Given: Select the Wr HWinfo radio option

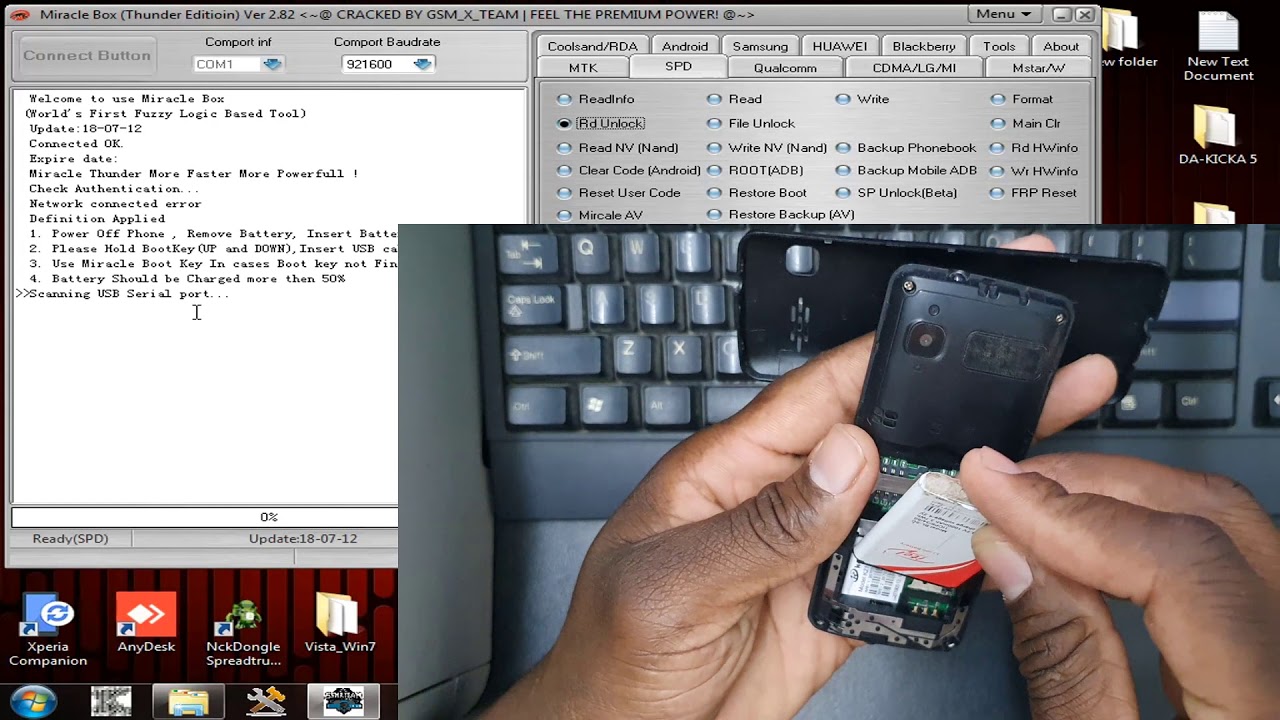Looking at the screenshot, I should pyautogui.click(x=1035, y=171).
